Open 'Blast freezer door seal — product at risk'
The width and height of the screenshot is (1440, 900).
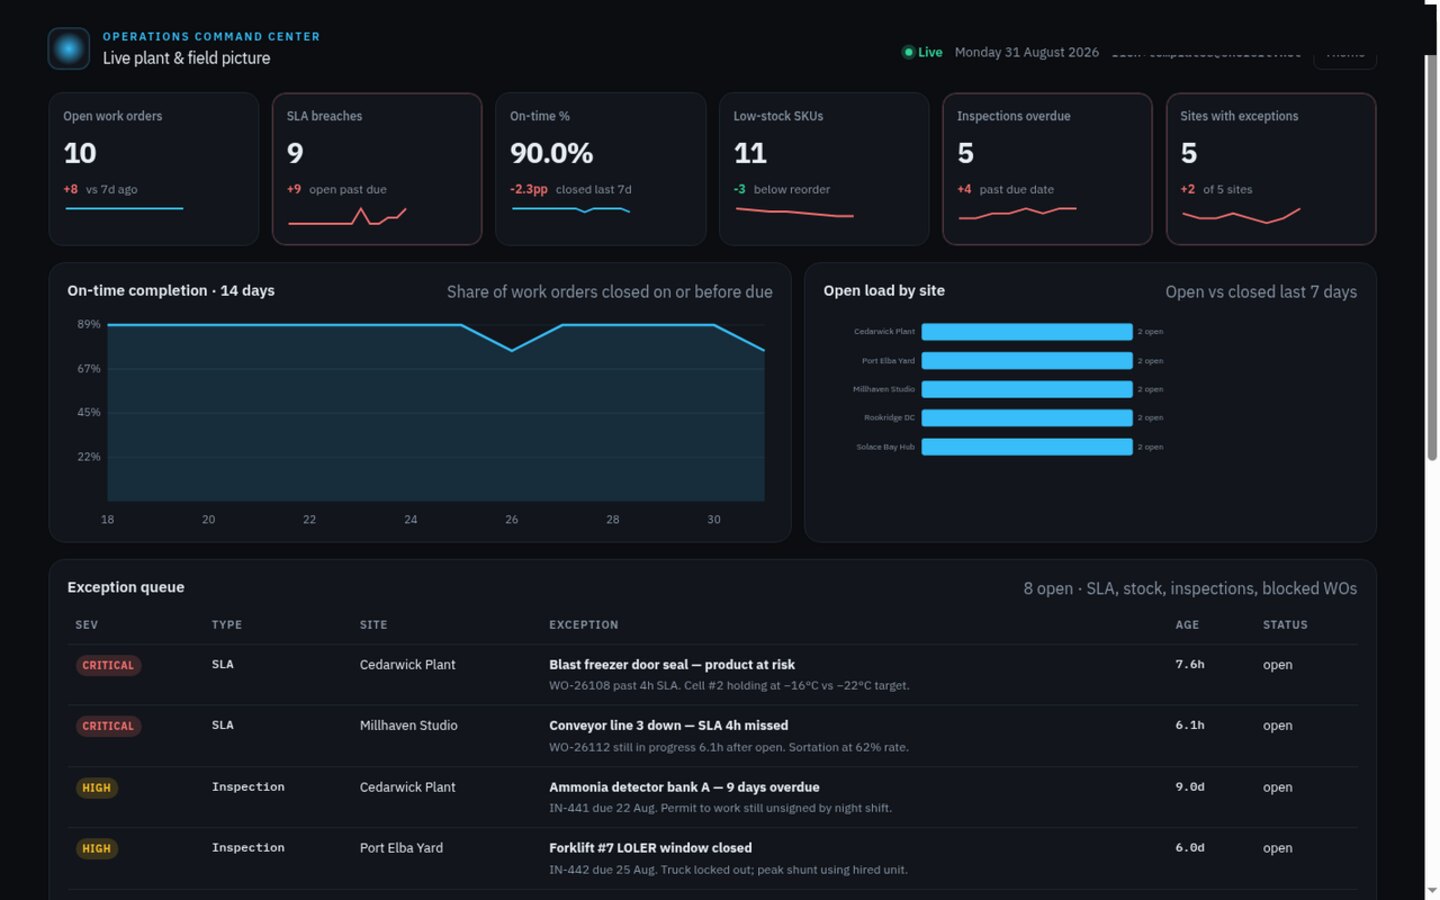point(672,665)
